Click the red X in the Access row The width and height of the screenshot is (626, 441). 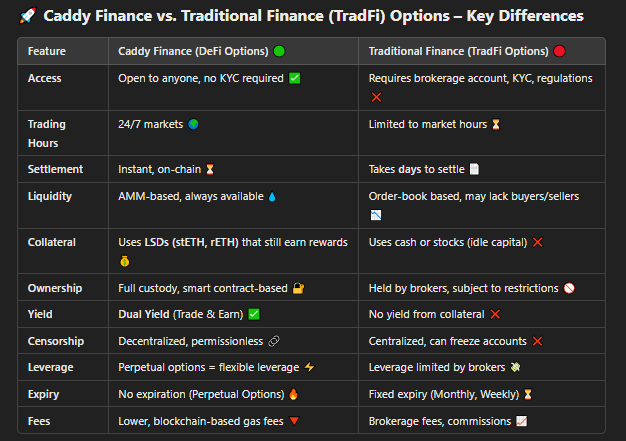click(376, 97)
